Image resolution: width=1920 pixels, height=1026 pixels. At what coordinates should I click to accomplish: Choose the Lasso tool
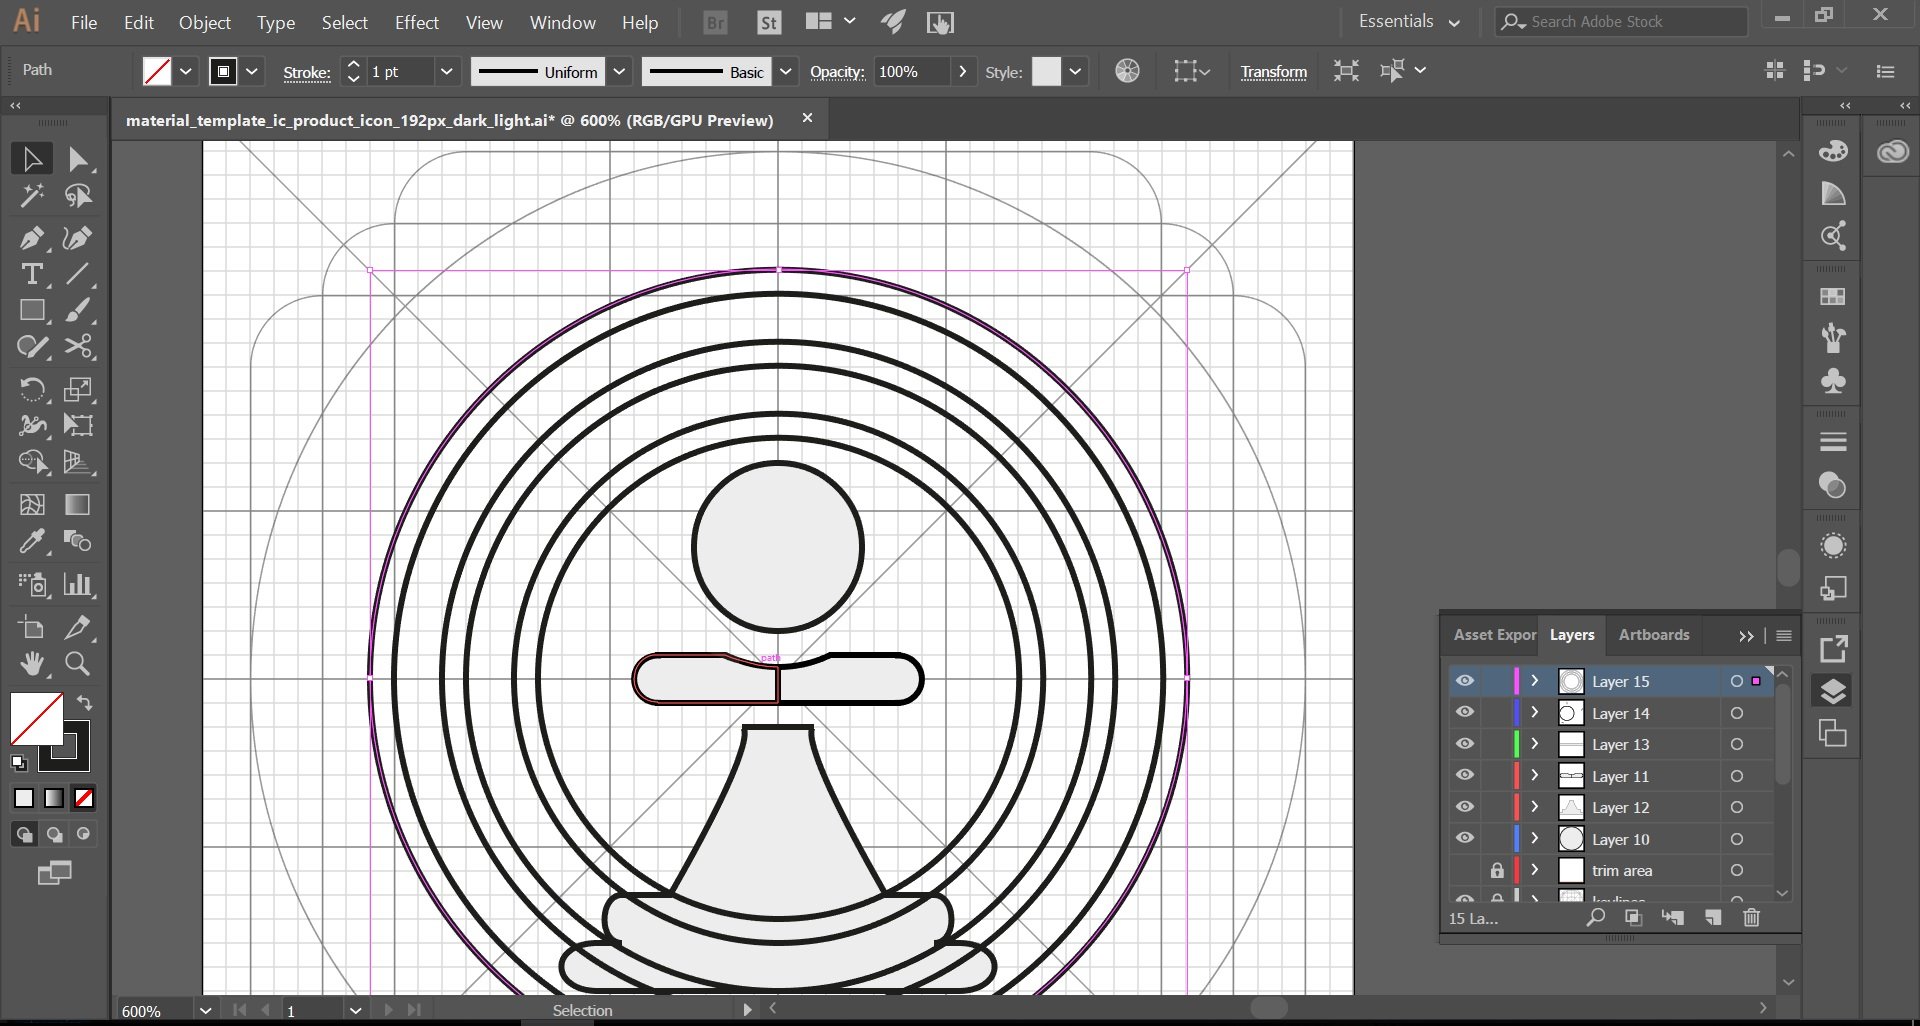tap(78, 196)
